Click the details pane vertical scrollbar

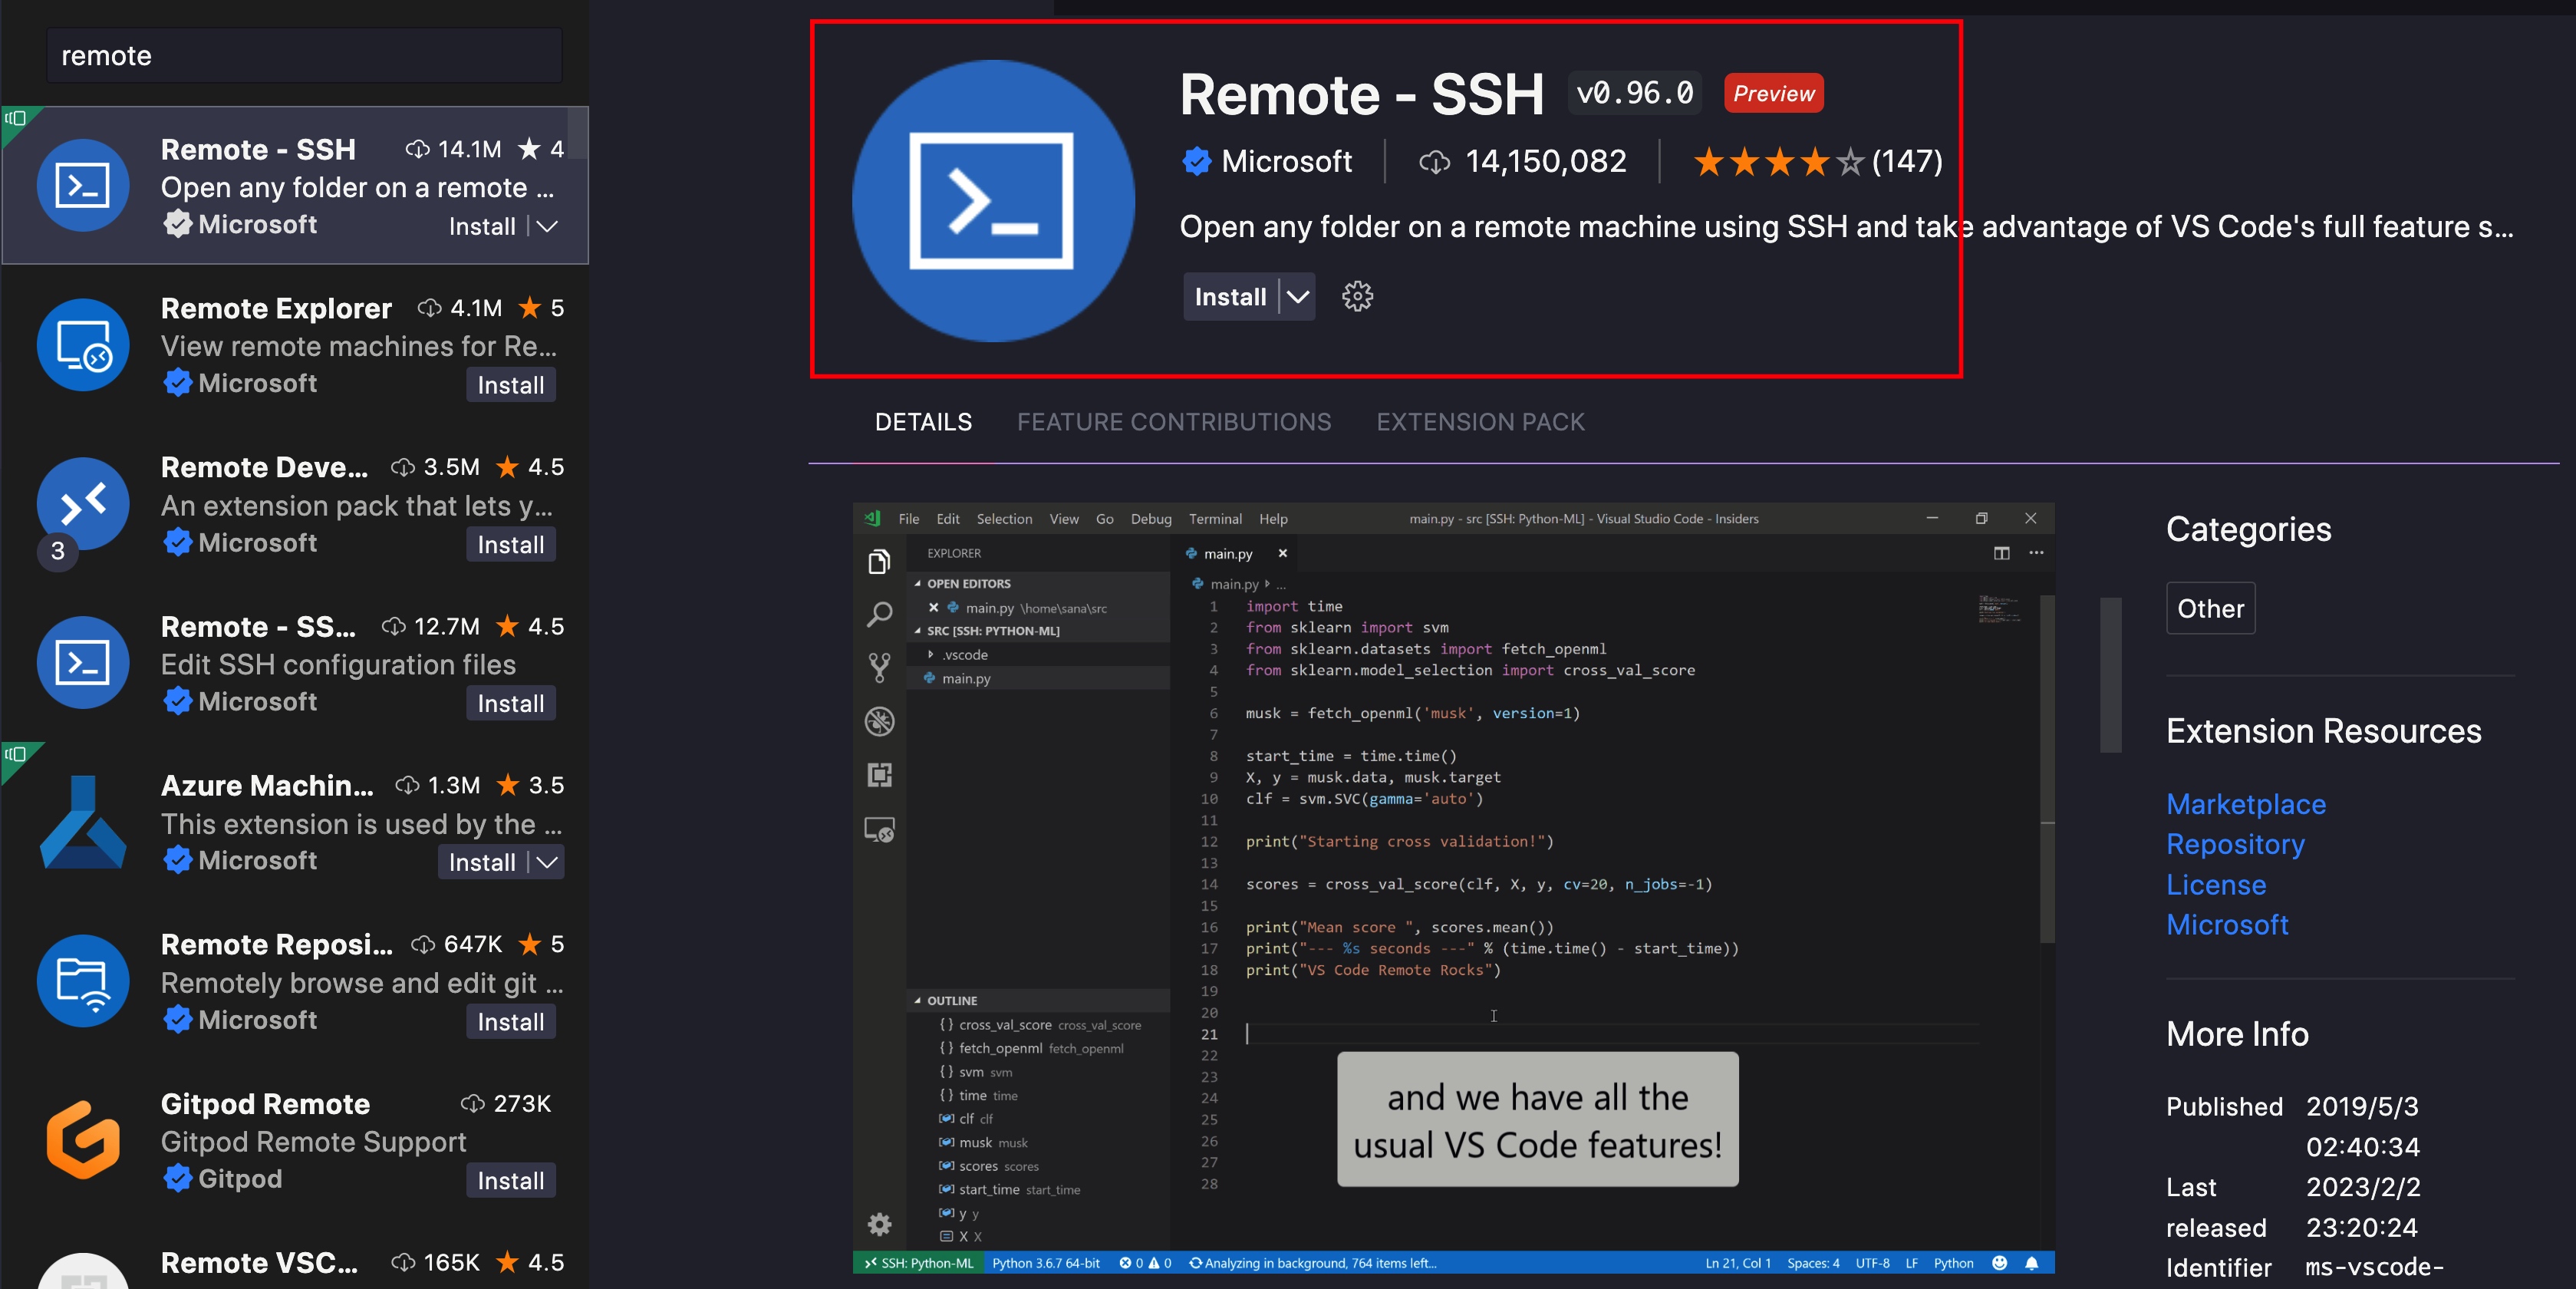click(2110, 675)
